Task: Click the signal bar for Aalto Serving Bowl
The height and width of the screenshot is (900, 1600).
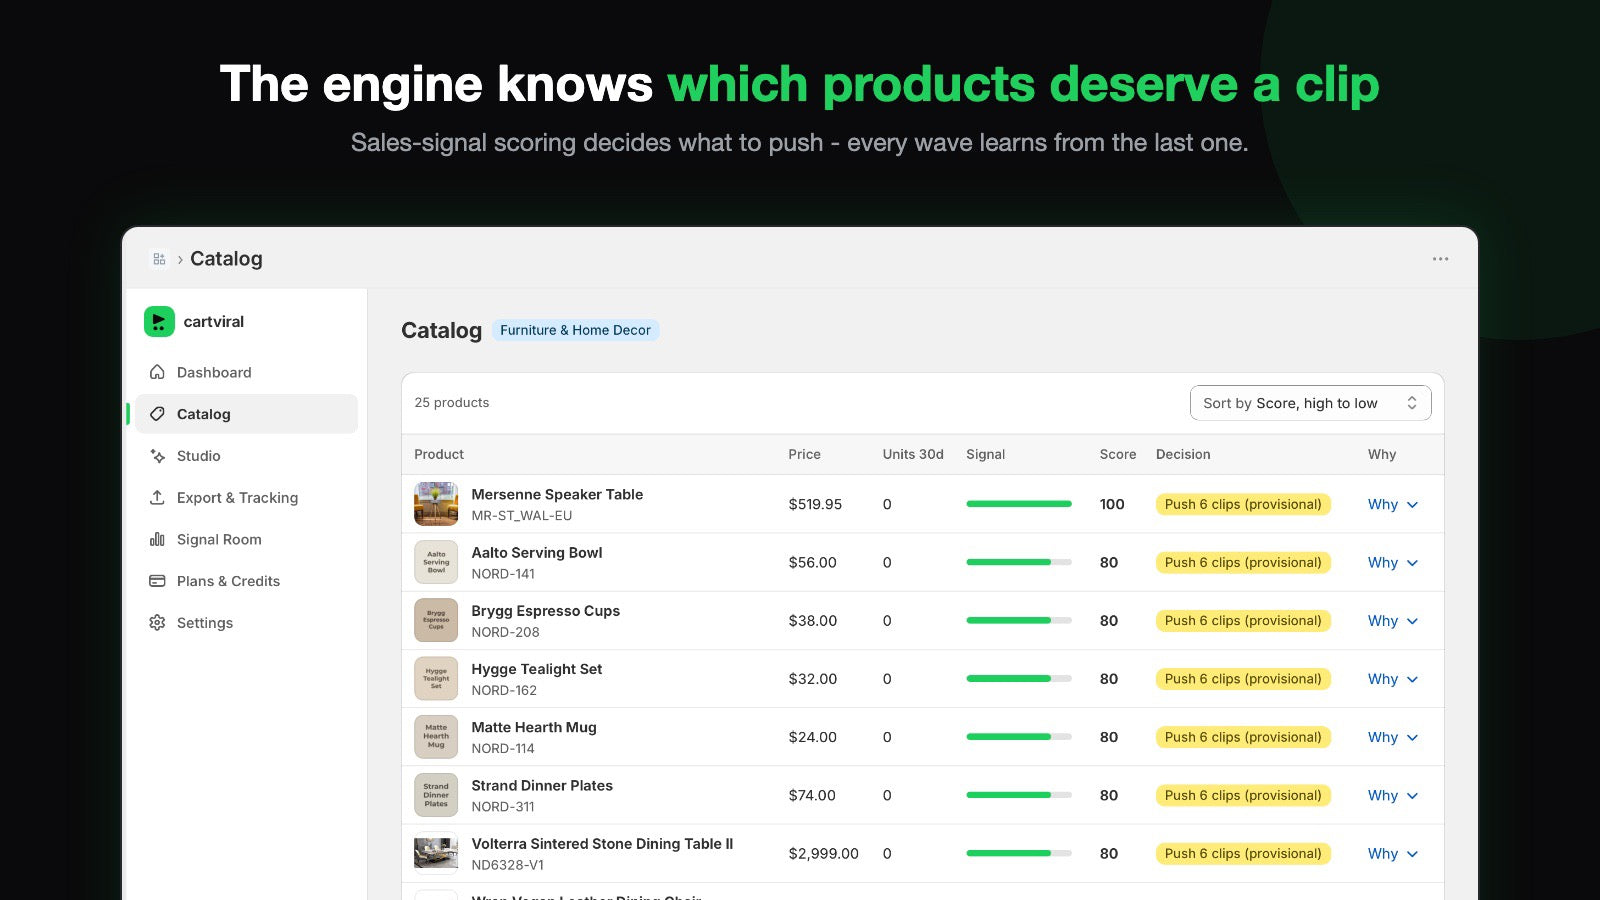Action: pos(1019,562)
